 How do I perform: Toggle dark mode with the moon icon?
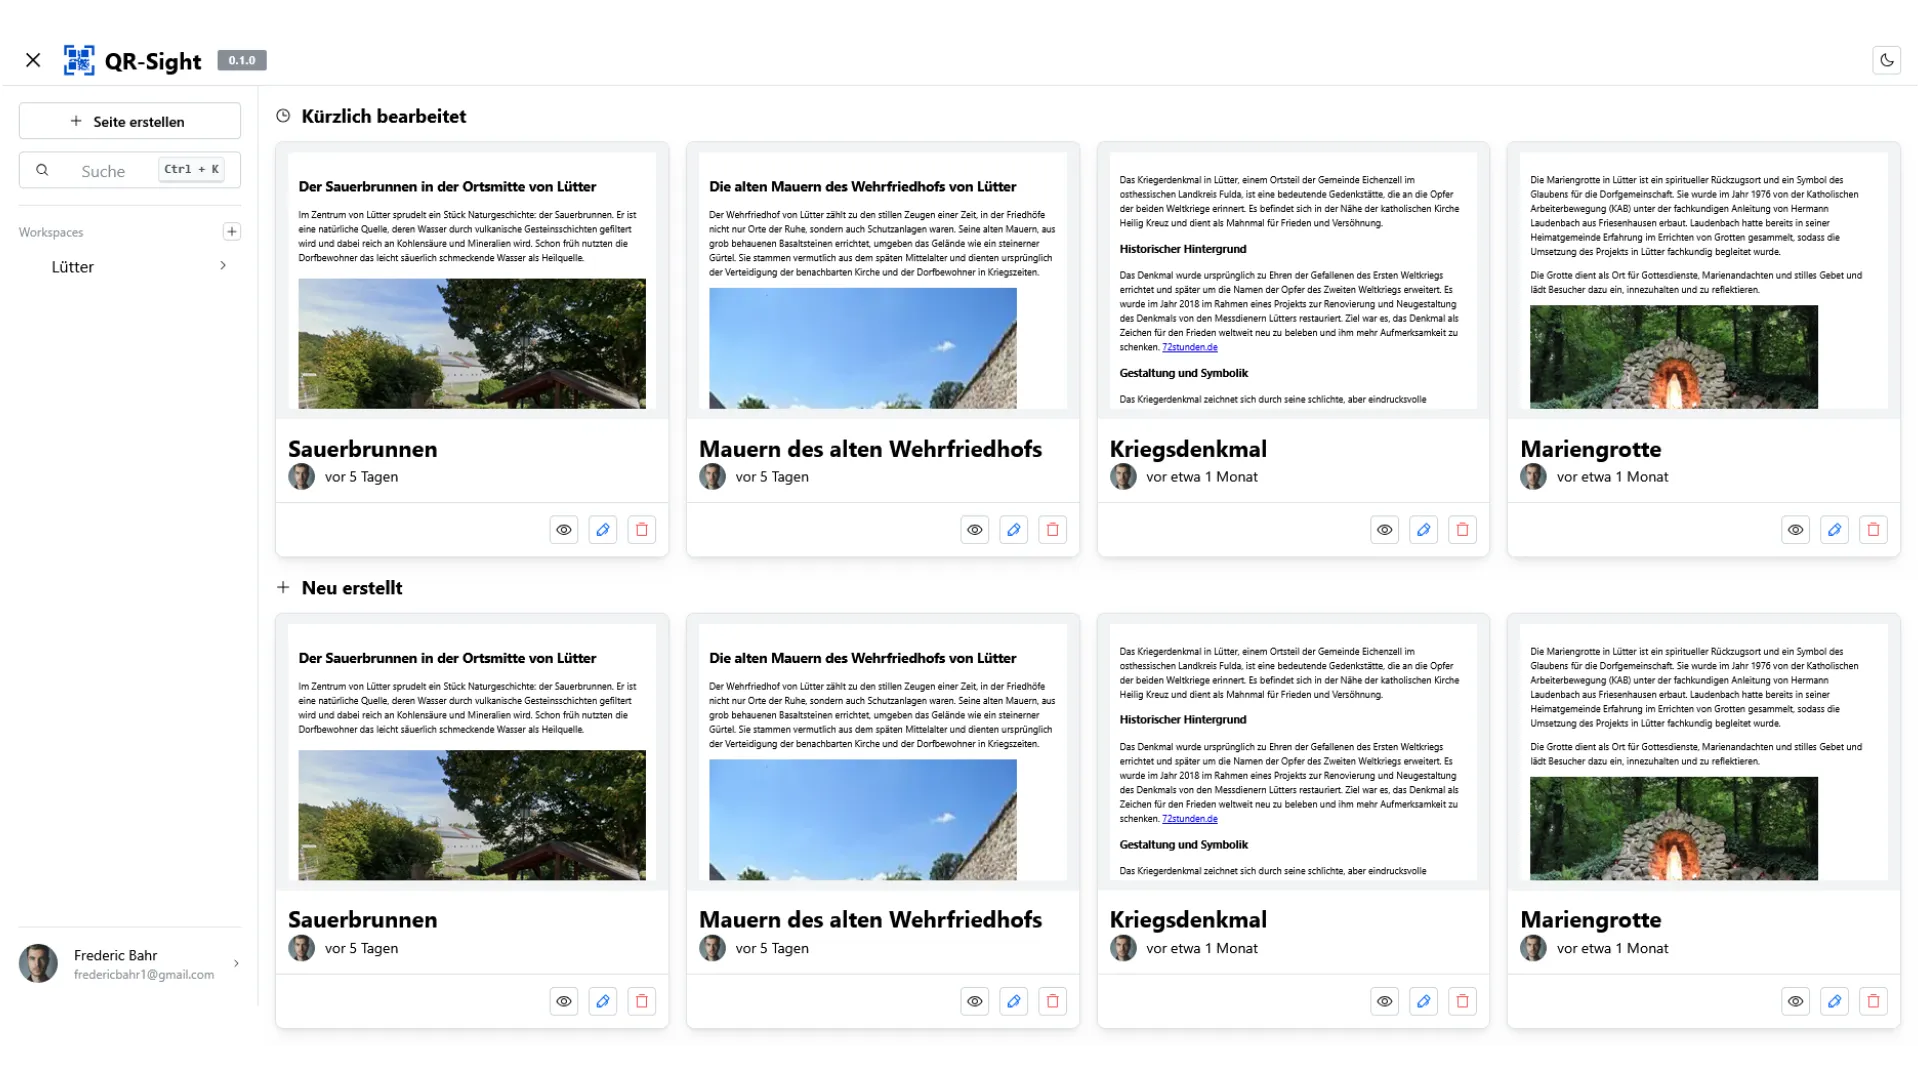coord(1887,60)
